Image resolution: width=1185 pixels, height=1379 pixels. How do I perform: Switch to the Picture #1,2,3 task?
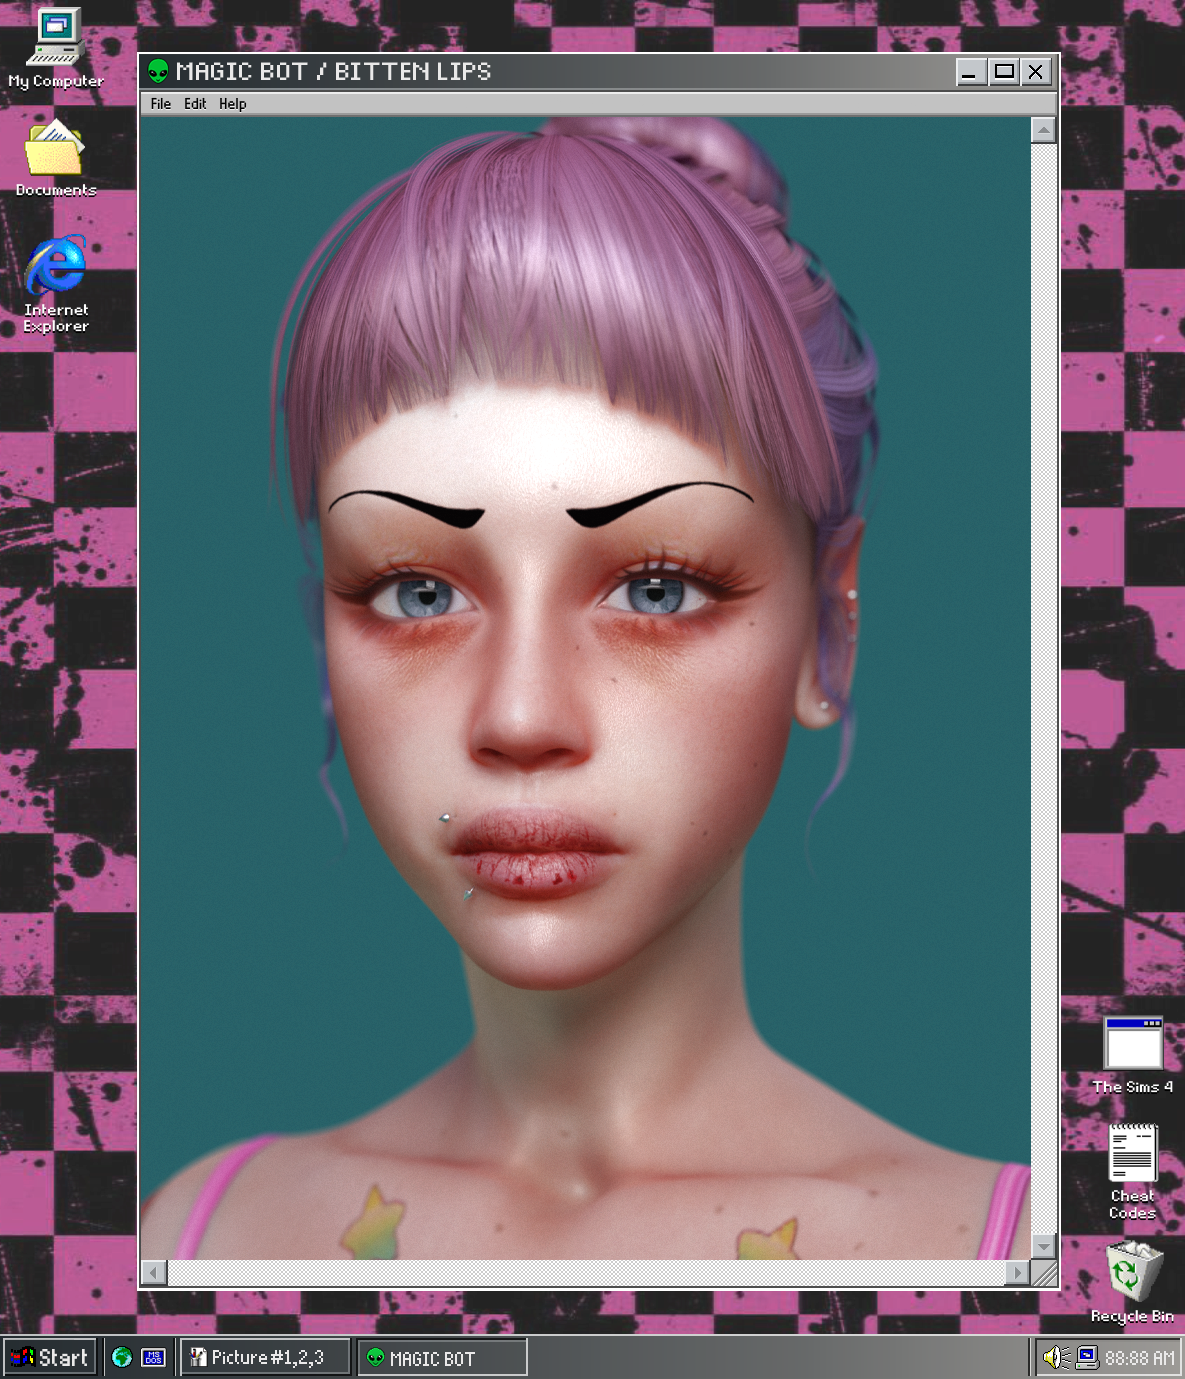tap(264, 1357)
